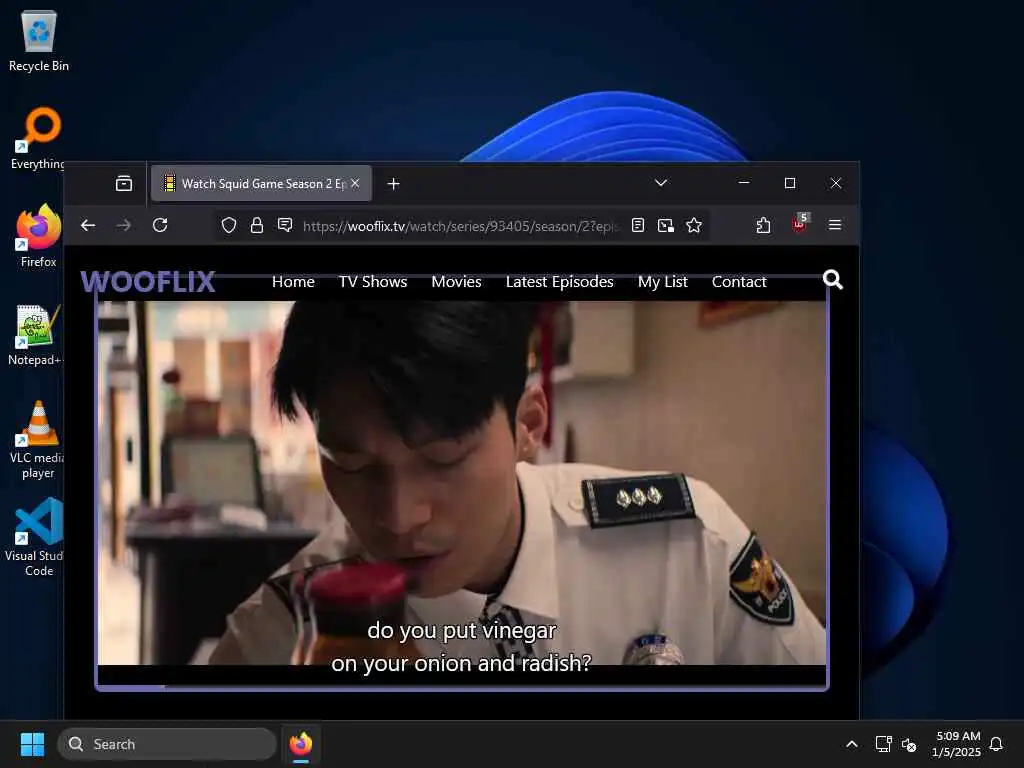Bookmark this page with the star icon
Viewport: 1024px width, 768px height.
tap(694, 225)
